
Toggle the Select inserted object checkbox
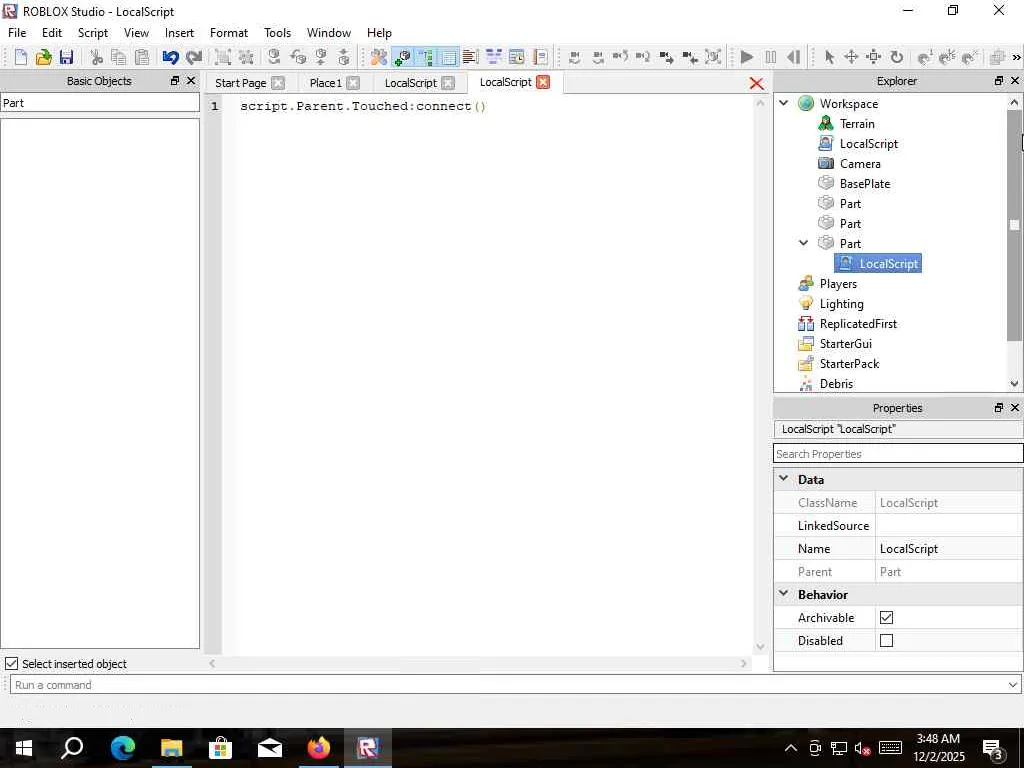[11, 664]
